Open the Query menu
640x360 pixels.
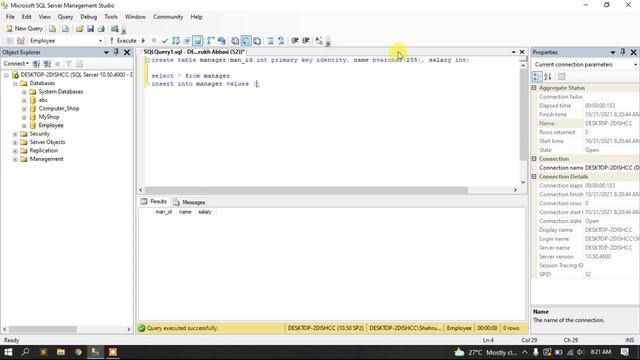tap(65, 17)
